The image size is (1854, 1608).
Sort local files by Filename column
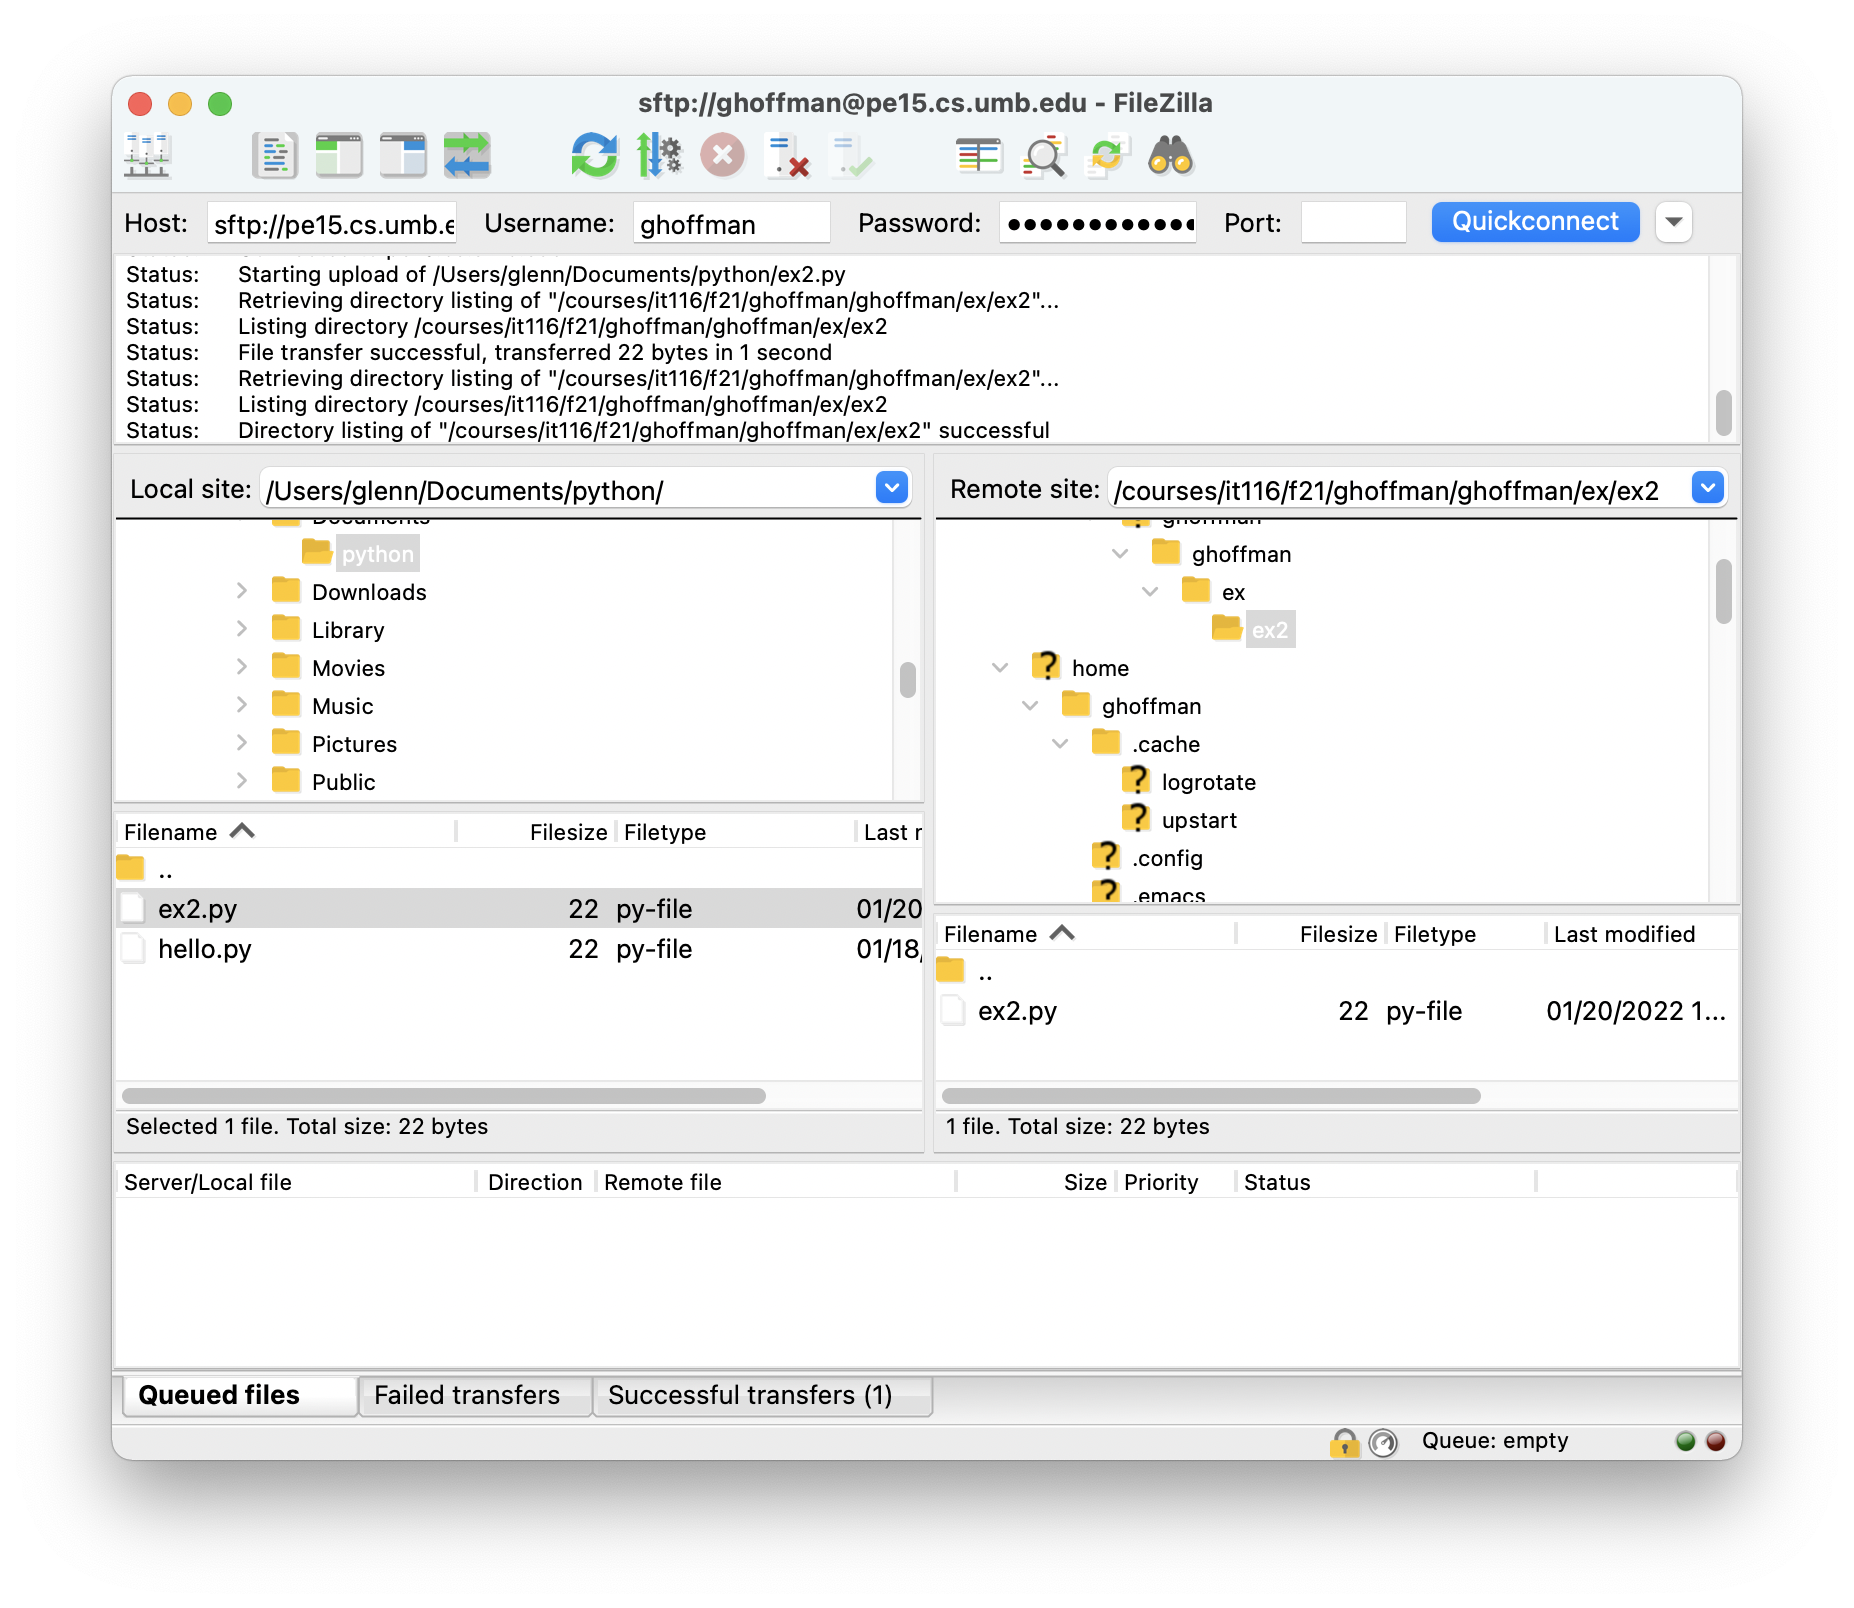pos(286,832)
